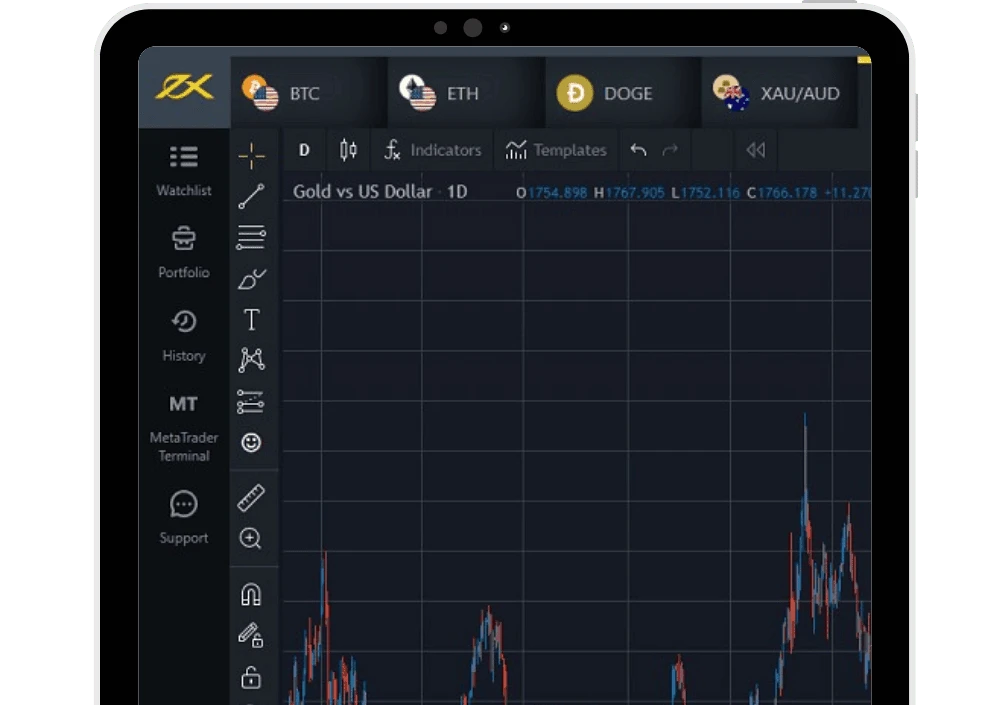Redo the chart action

point(670,150)
